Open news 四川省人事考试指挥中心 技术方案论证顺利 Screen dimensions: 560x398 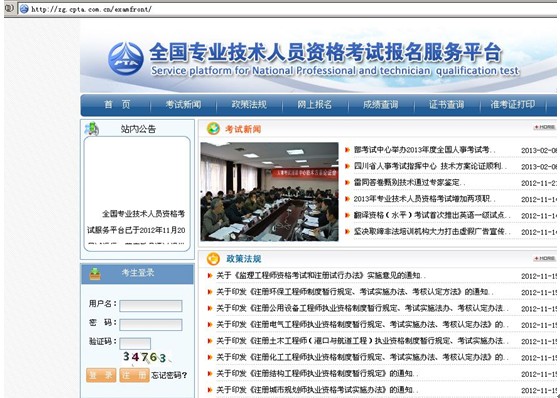pyautogui.click(x=430, y=166)
